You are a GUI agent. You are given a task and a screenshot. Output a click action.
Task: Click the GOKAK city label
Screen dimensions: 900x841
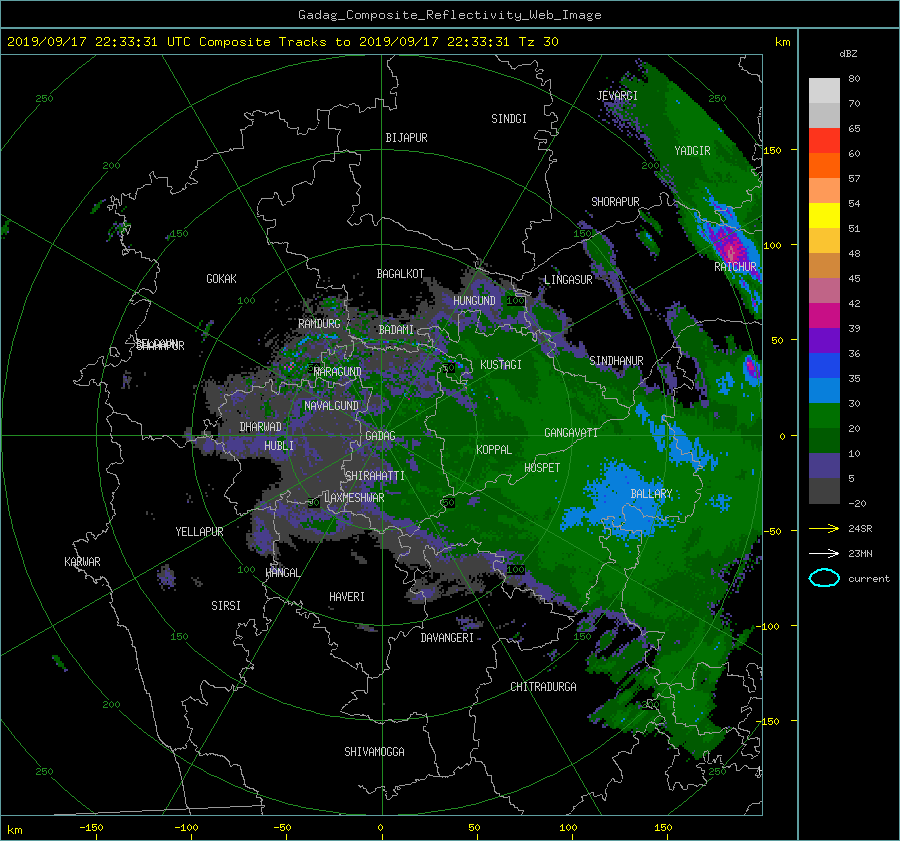(x=222, y=278)
